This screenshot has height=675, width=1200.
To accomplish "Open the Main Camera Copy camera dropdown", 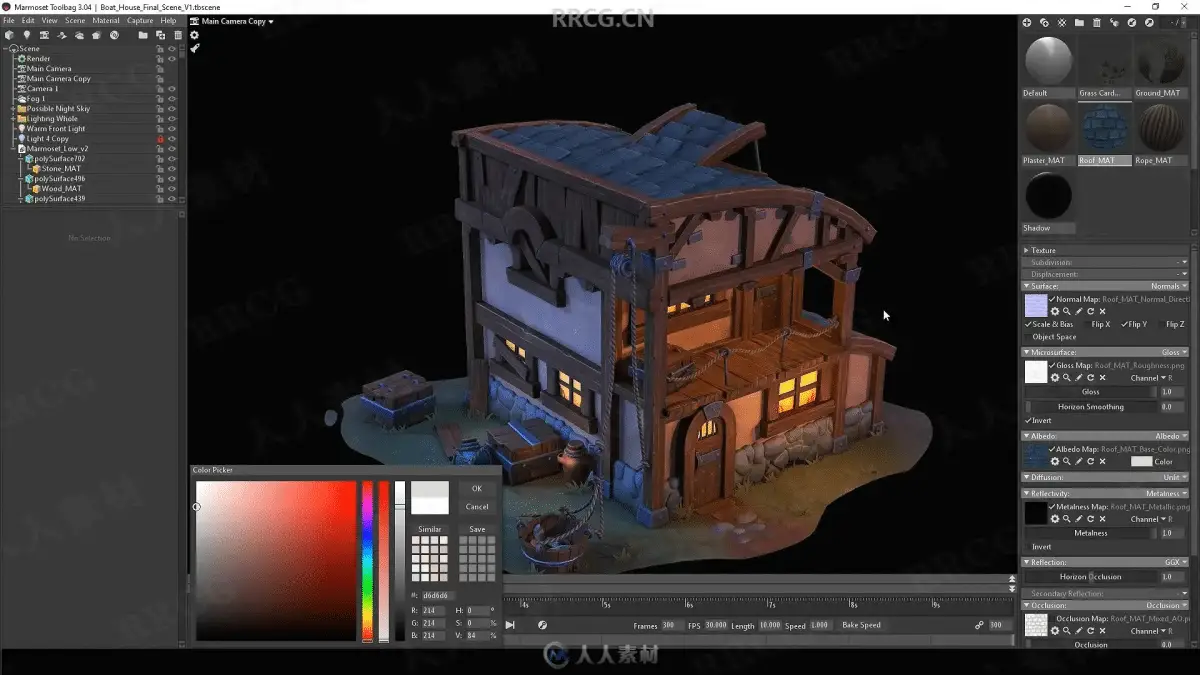I will (x=237, y=21).
